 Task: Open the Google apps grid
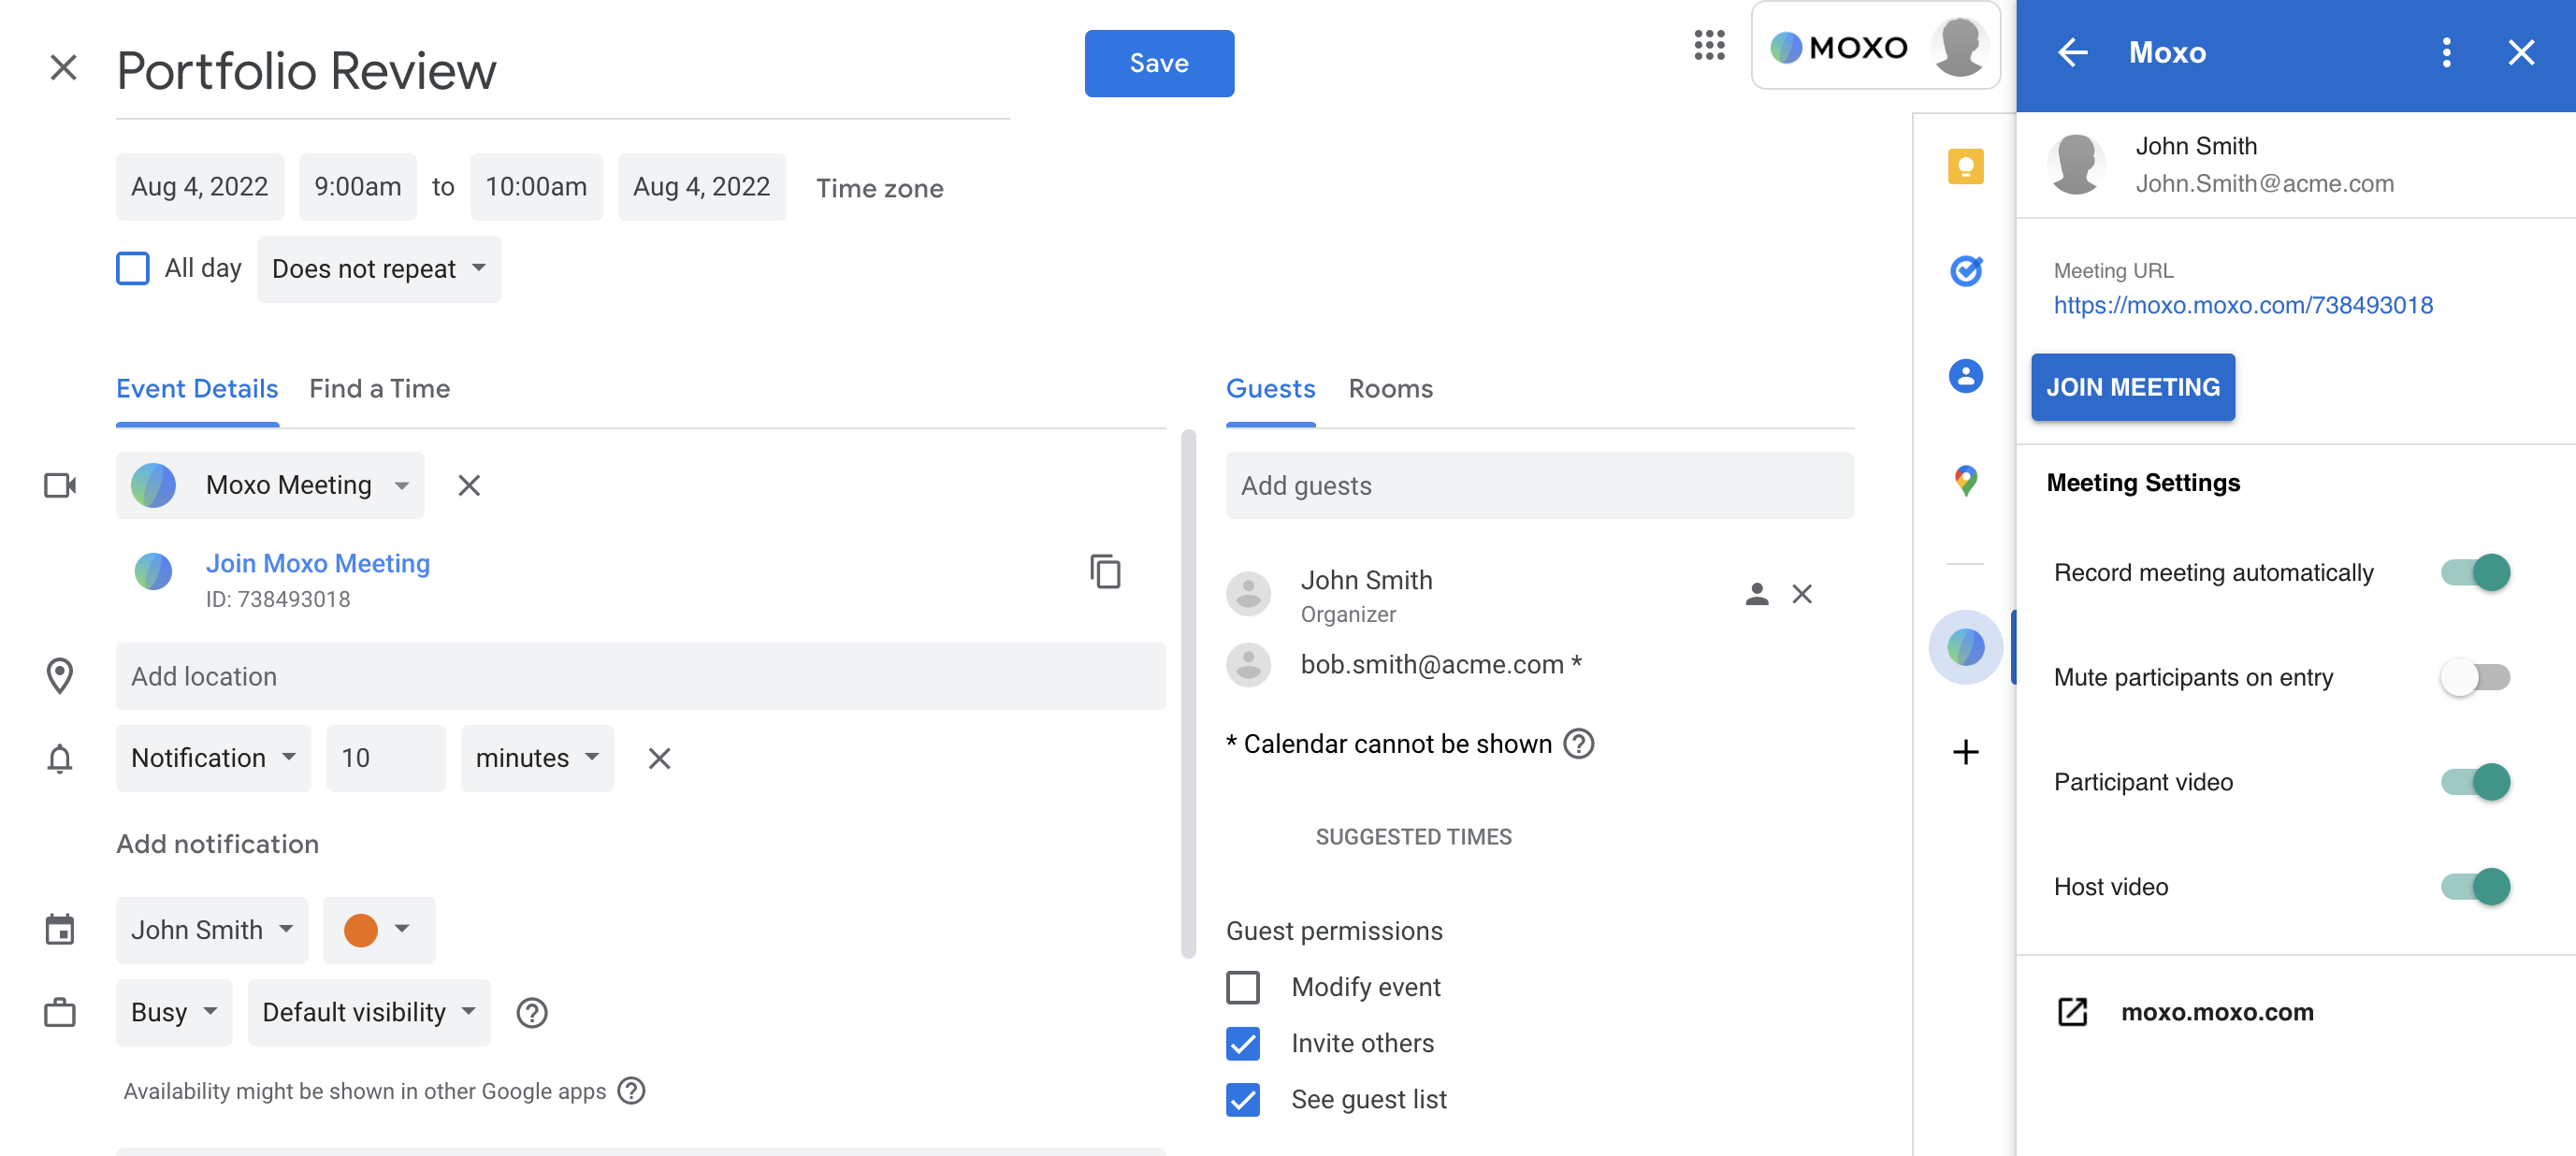click(x=1710, y=45)
